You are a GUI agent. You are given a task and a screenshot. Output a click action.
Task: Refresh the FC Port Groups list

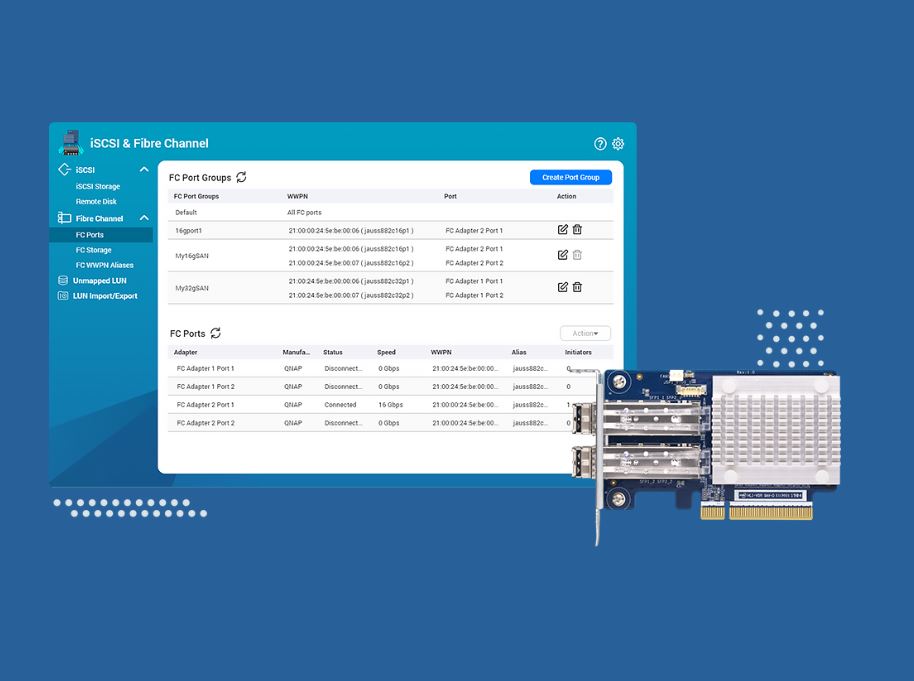(x=241, y=177)
